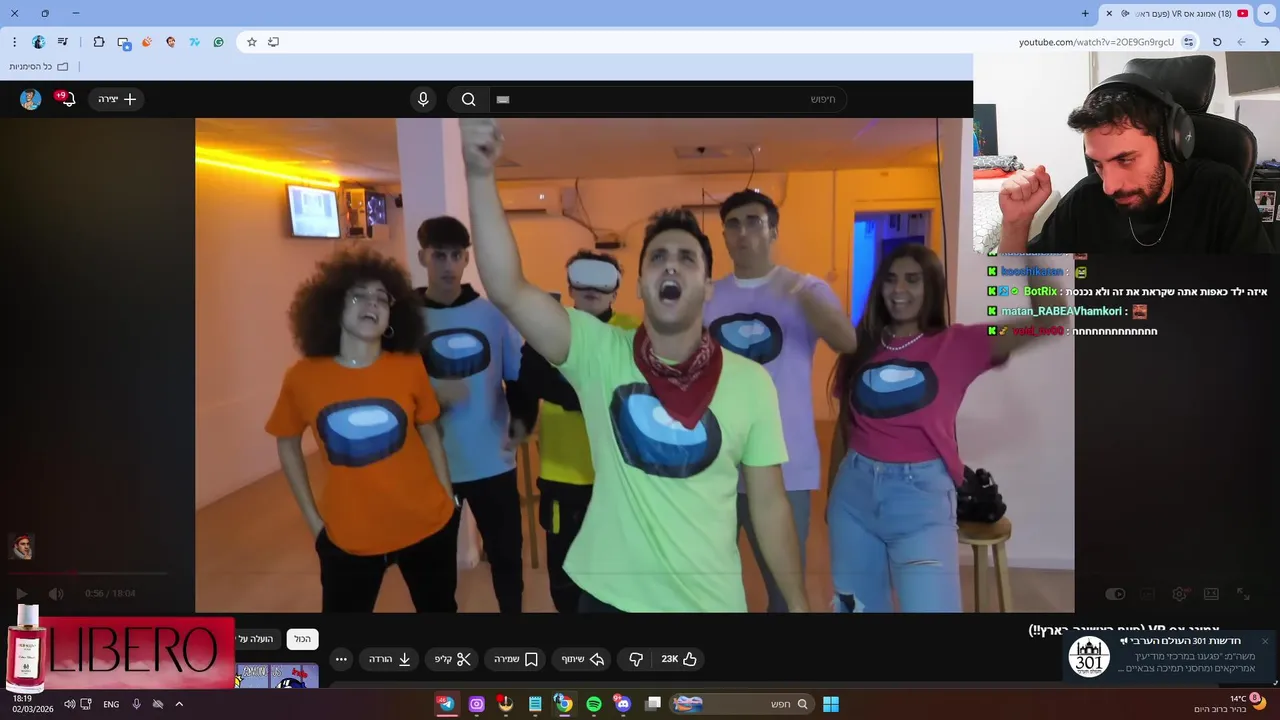
Task: Open the media controls icon in Chrome toolbar
Action: 63,42
